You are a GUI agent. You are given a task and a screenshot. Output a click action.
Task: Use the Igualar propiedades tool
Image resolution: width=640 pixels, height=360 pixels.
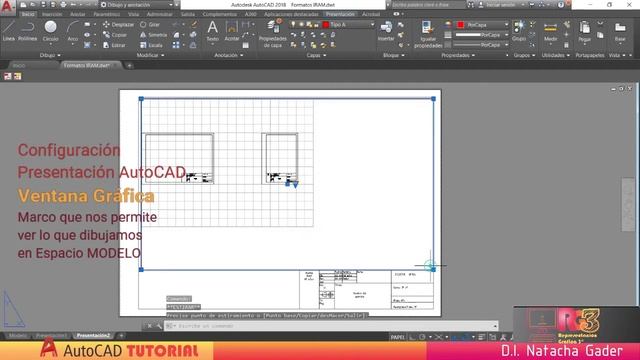point(428,34)
